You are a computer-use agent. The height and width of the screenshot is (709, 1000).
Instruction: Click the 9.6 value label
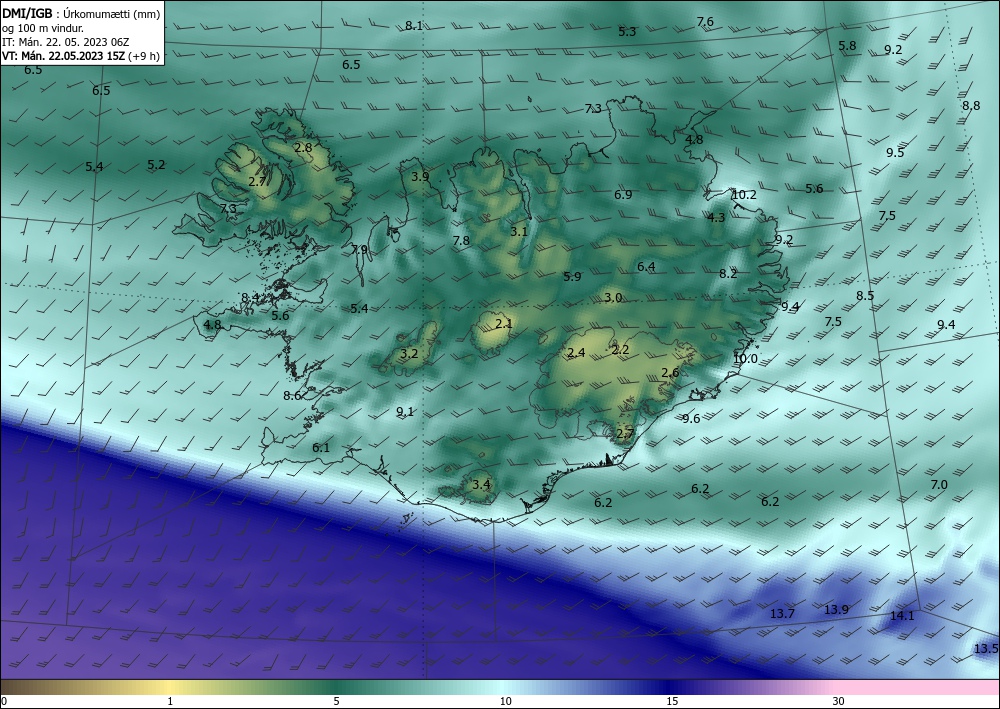(x=691, y=419)
